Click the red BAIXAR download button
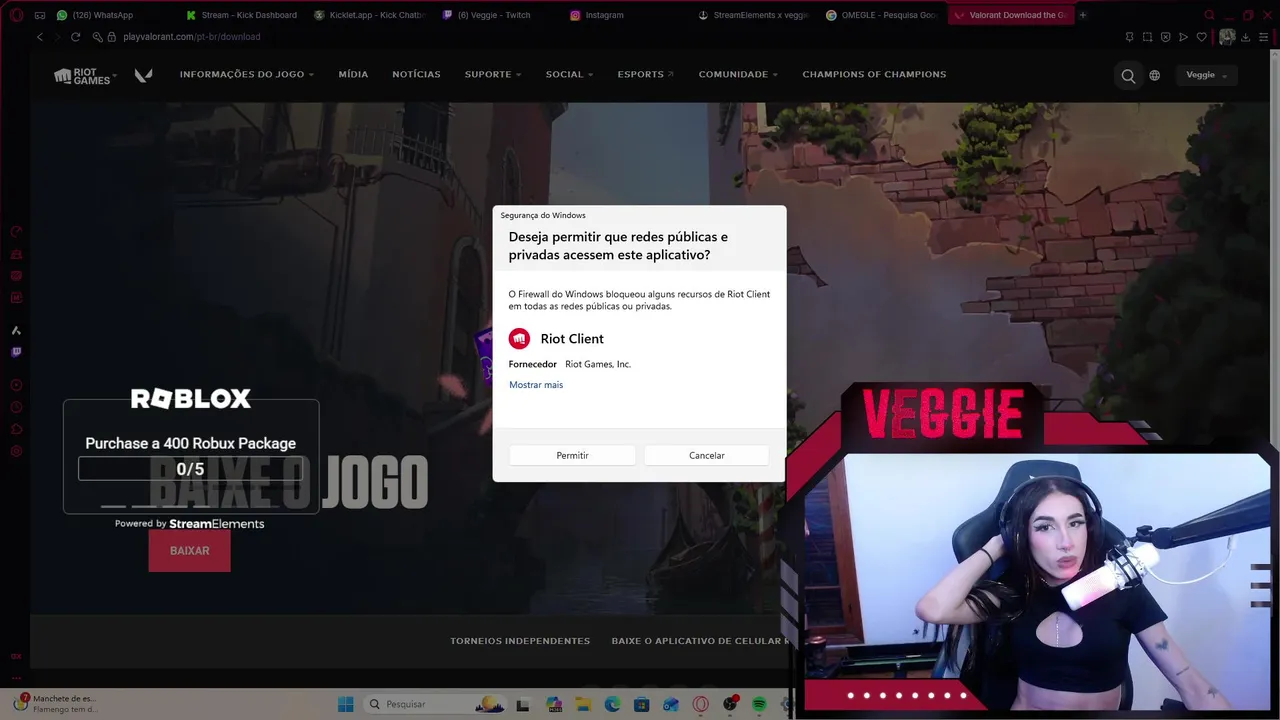Image resolution: width=1280 pixels, height=720 pixels. click(189, 551)
